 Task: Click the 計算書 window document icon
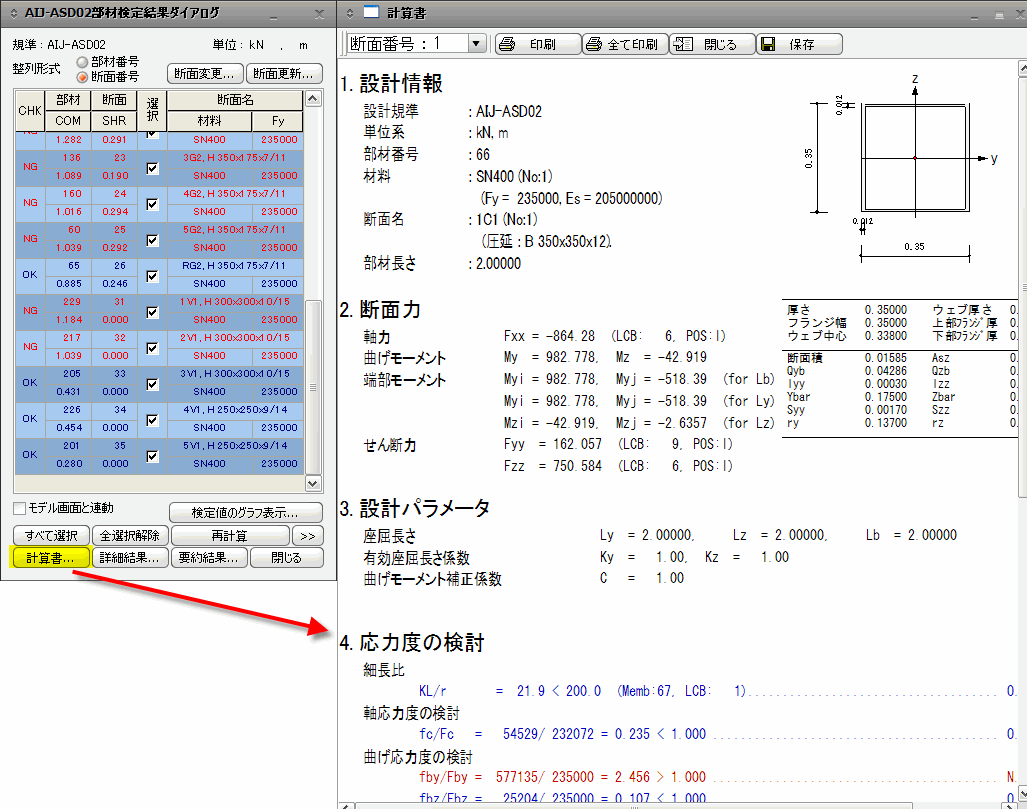(371, 12)
